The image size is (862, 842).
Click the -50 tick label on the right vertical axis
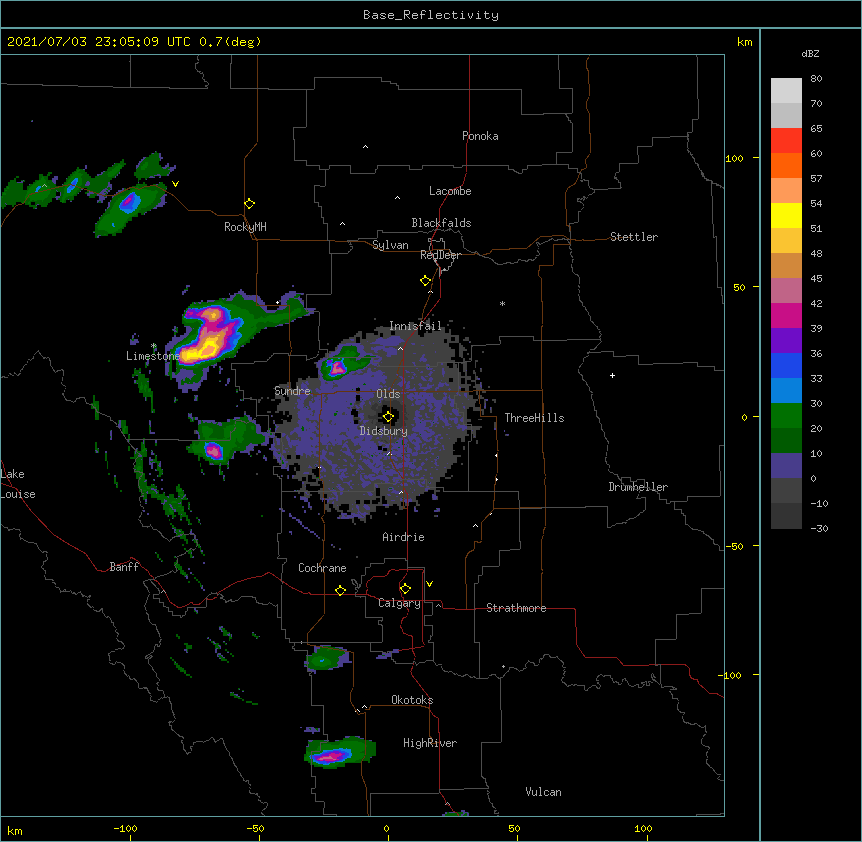(x=734, y=546)
